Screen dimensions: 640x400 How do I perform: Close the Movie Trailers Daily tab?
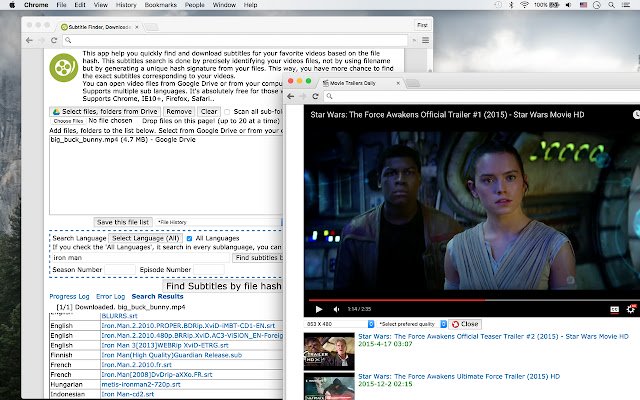click(x=398, y=83)
